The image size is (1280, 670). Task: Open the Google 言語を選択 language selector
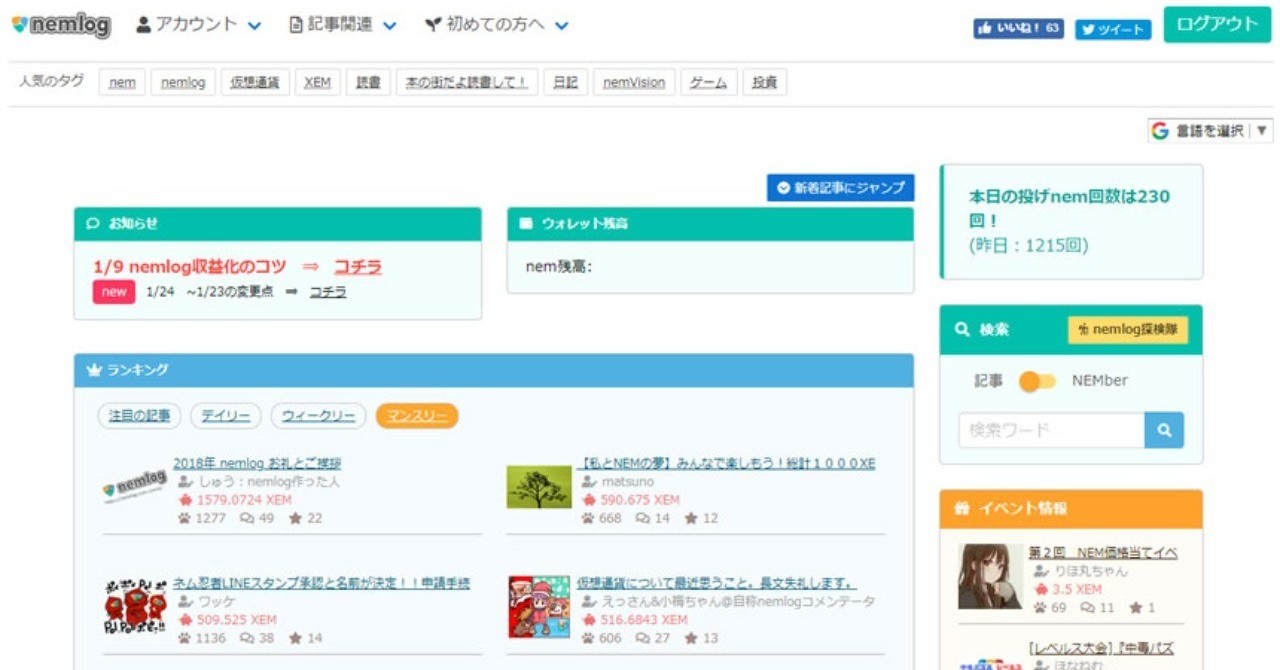(1210, 131)
